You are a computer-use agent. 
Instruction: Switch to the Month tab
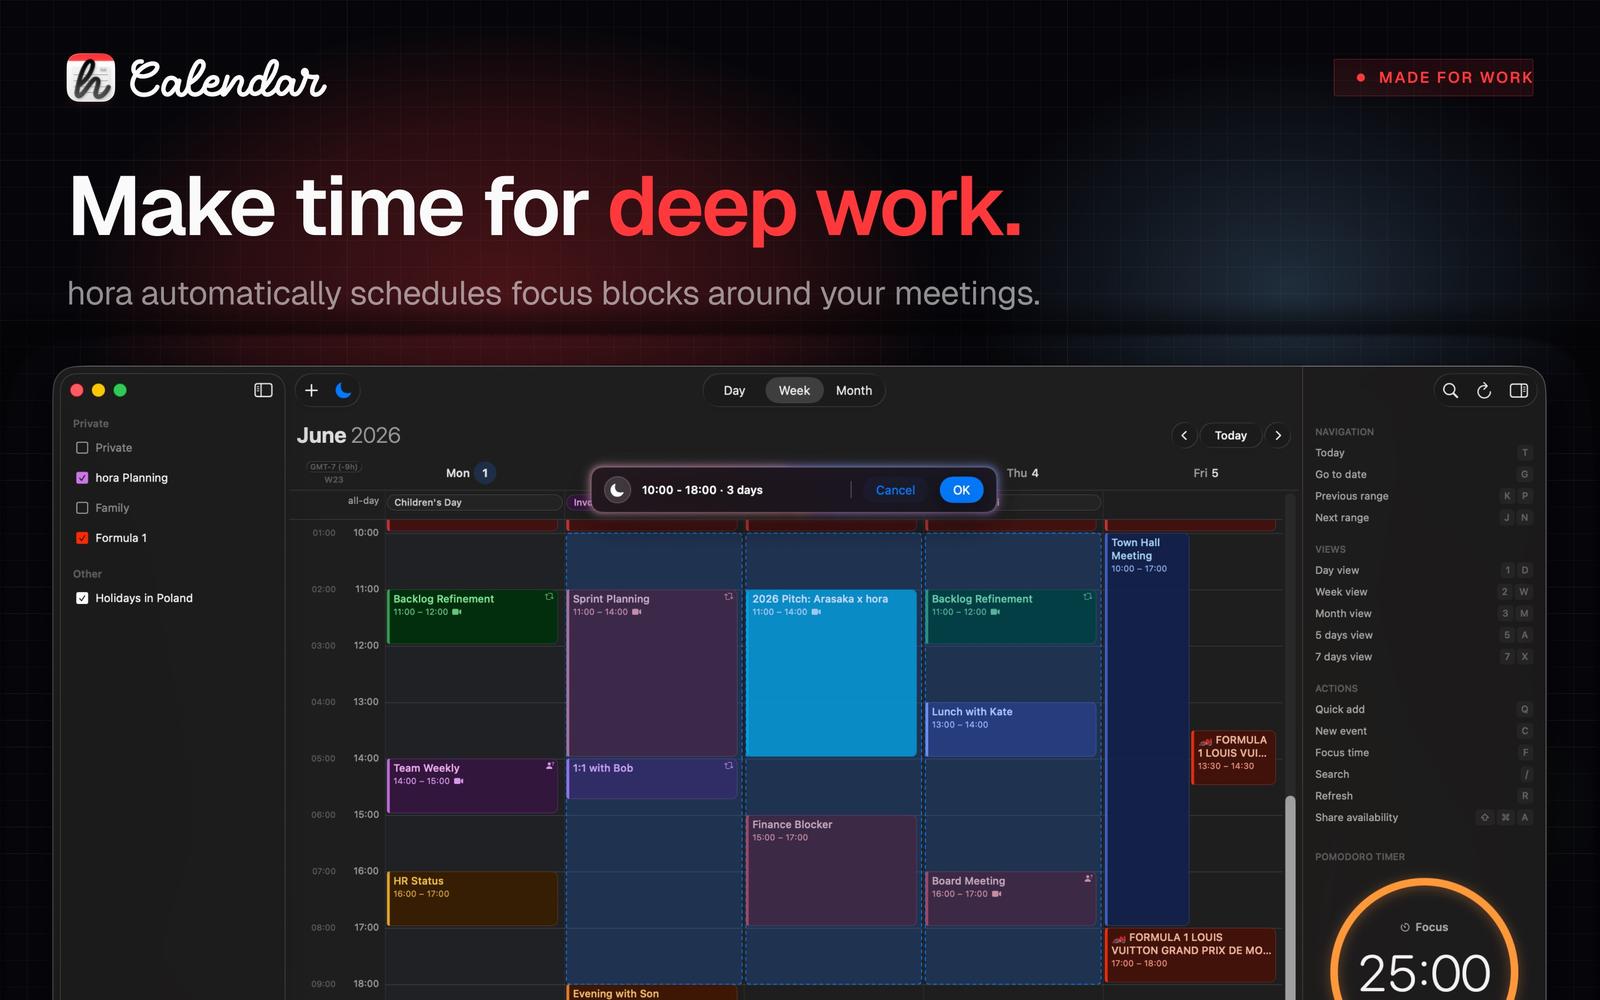coord(854,390)
